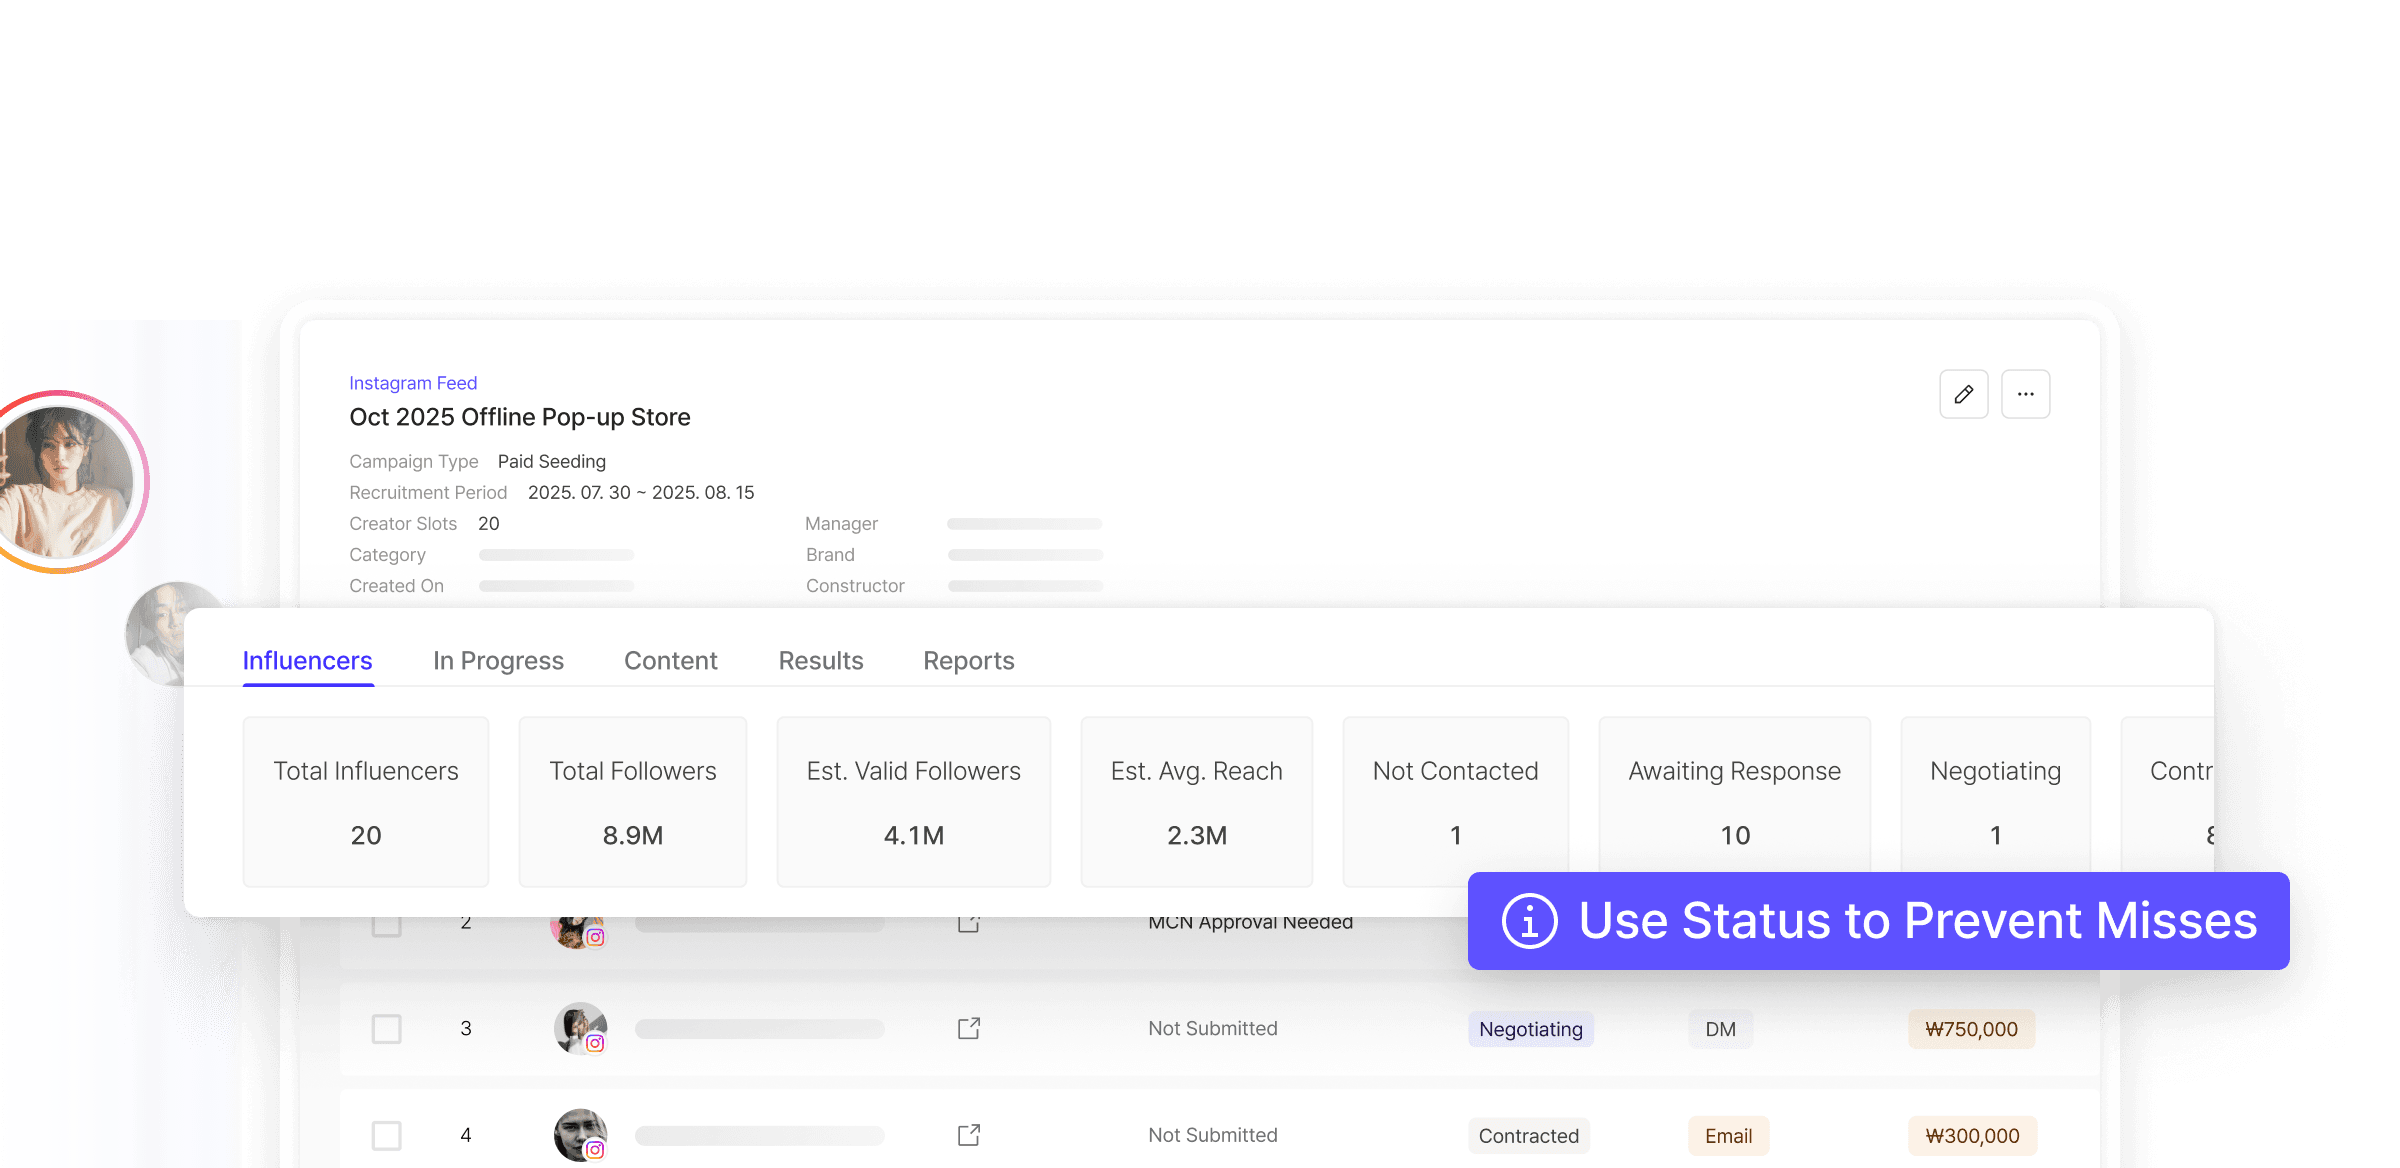2400x1168 pixels.
Task: Open the DM contact method tag
Action: click(x=1720, y=1029)
